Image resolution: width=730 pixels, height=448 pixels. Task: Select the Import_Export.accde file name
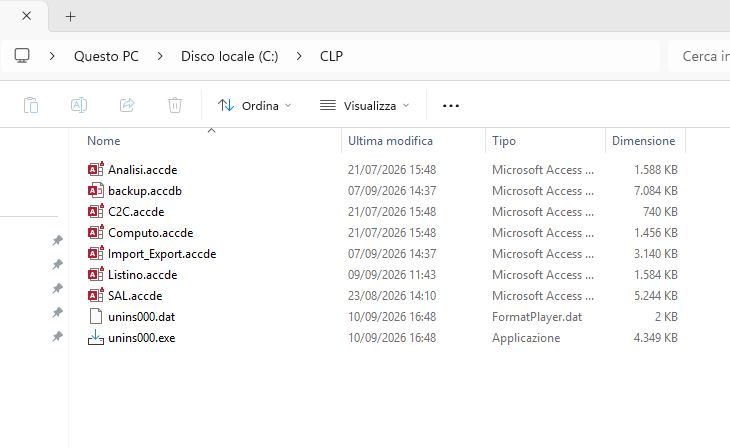point(162,253)
